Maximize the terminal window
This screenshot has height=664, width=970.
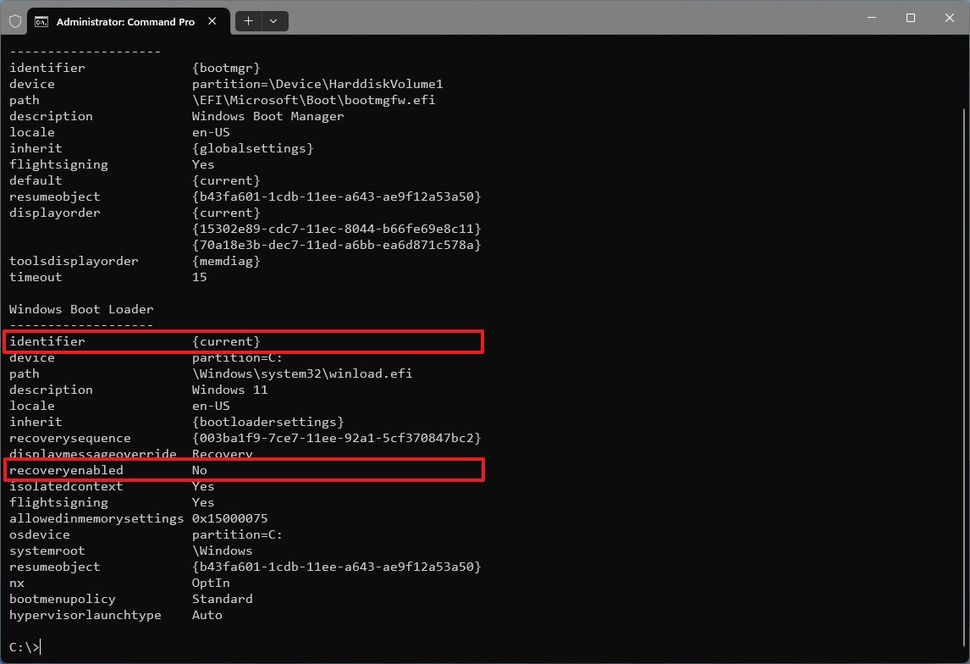(910, 18)
